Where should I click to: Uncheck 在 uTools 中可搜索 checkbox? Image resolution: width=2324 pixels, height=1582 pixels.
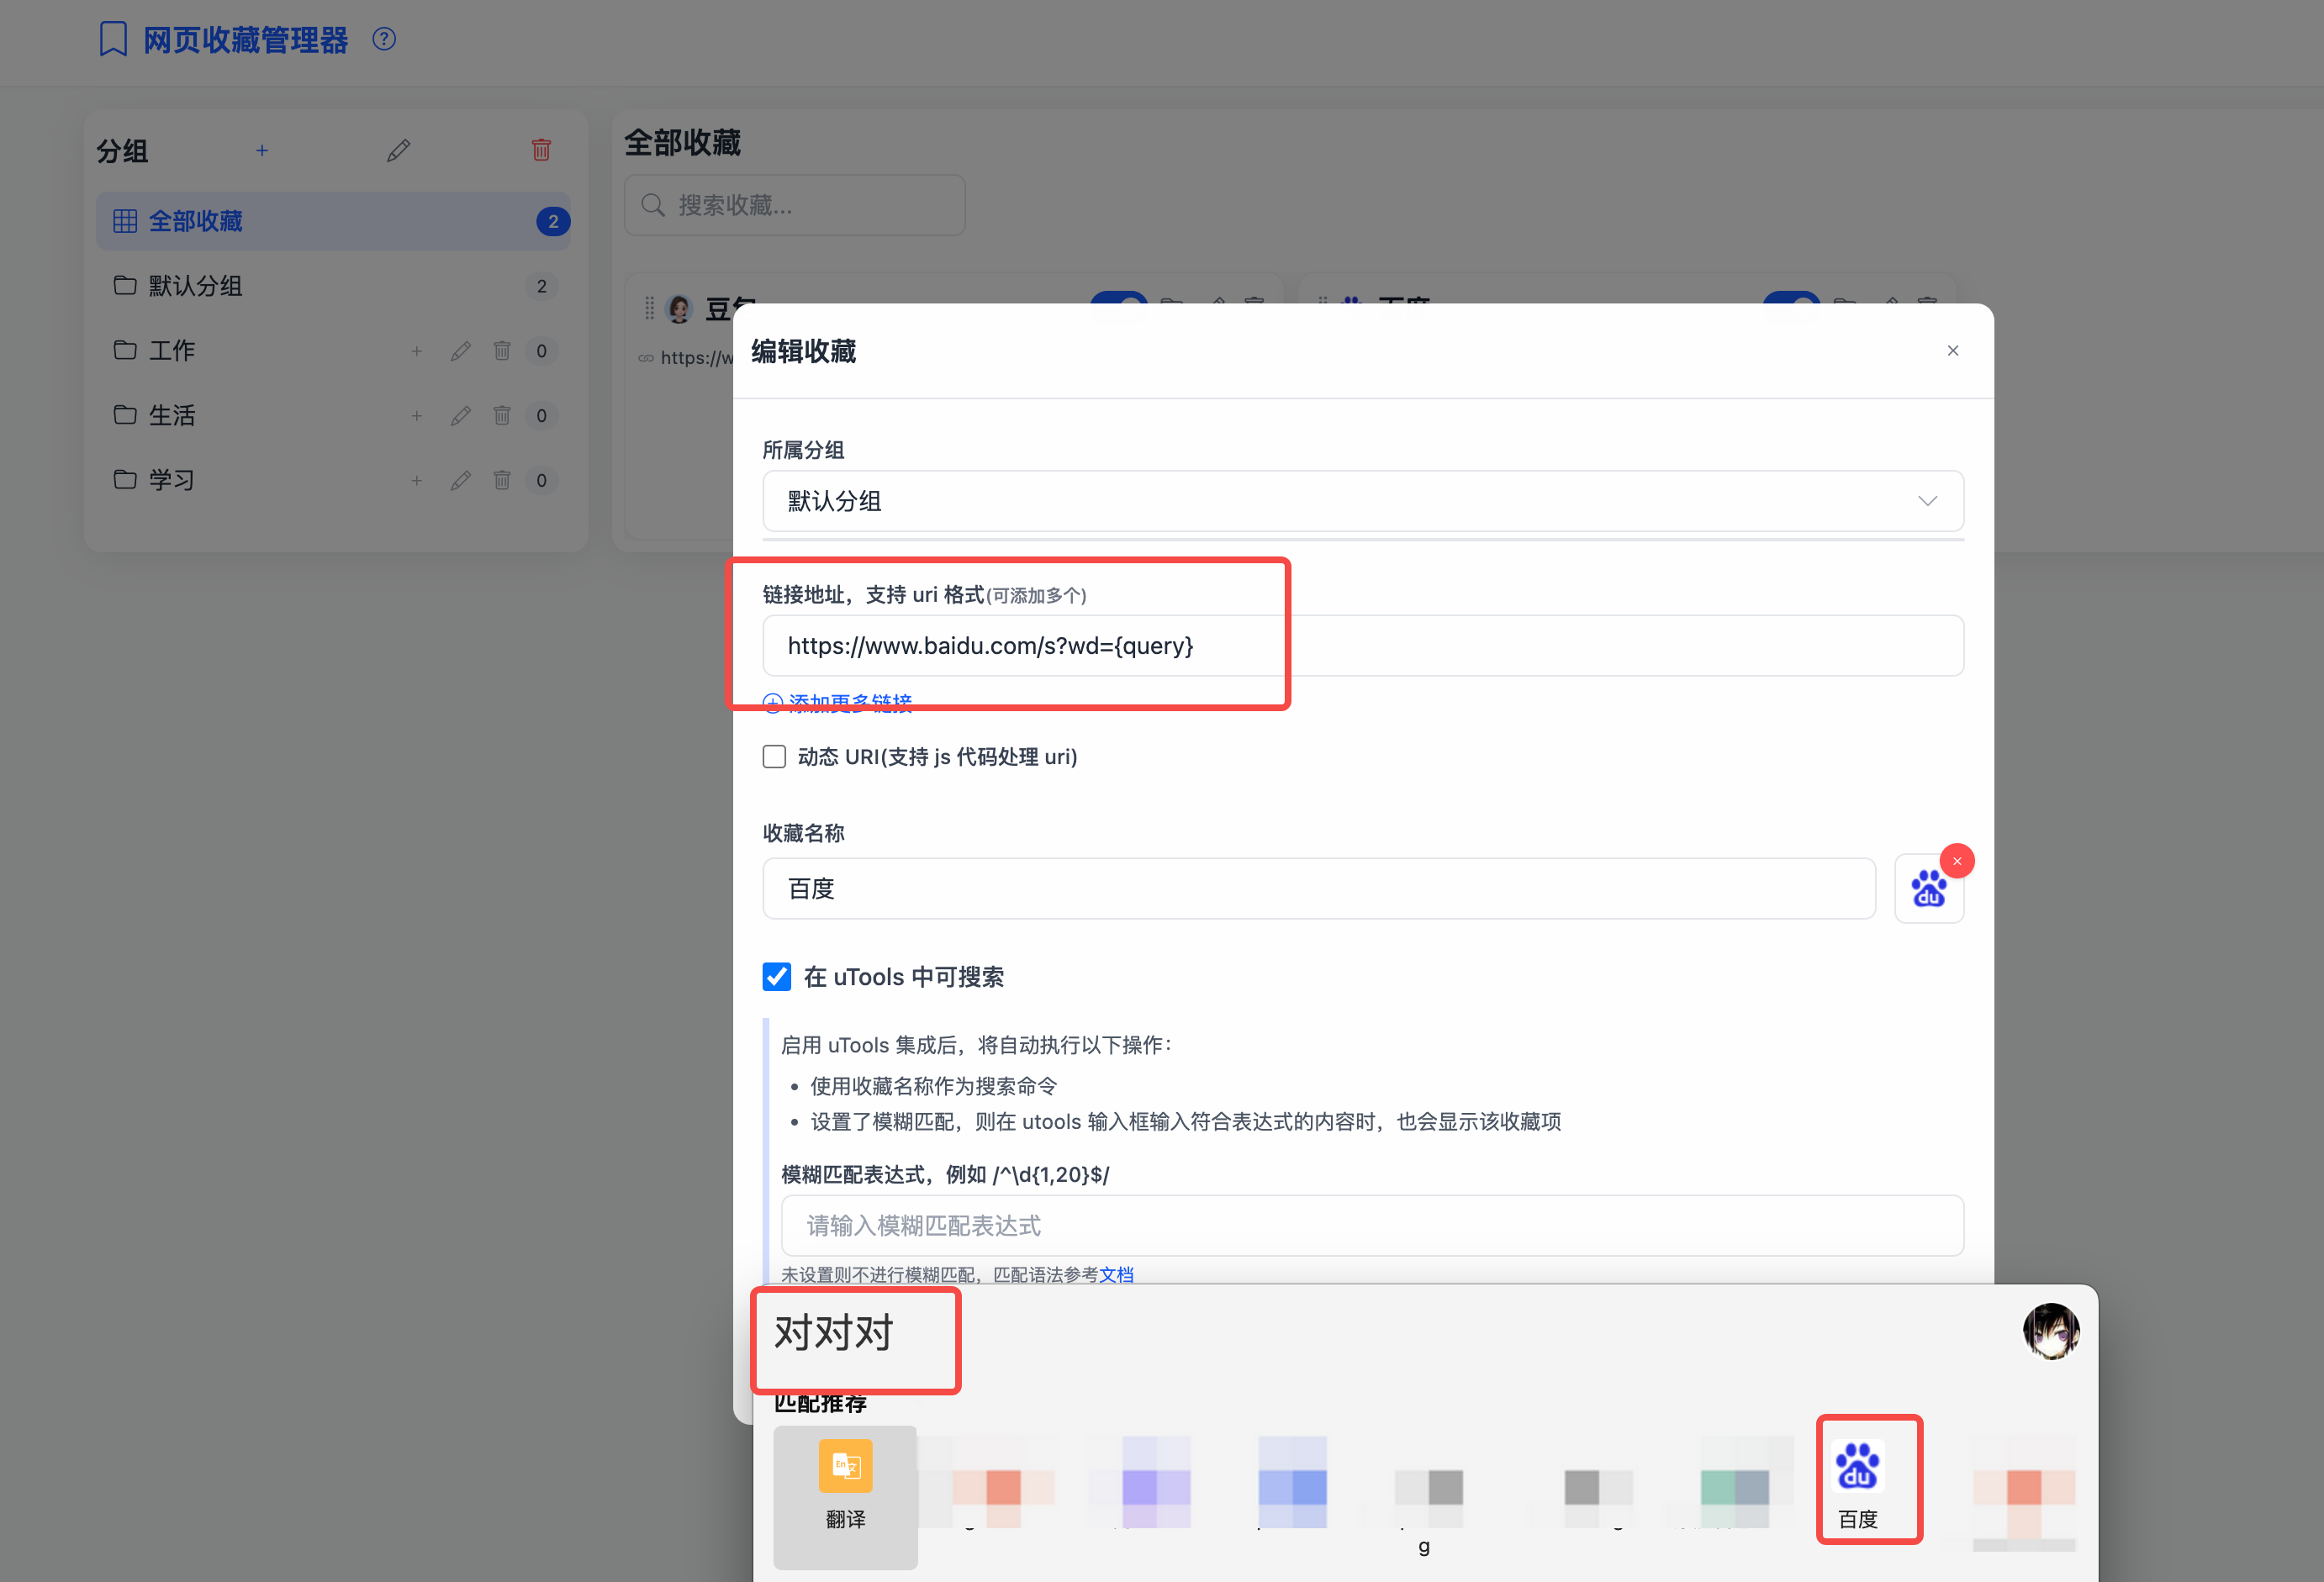[777, 977]
